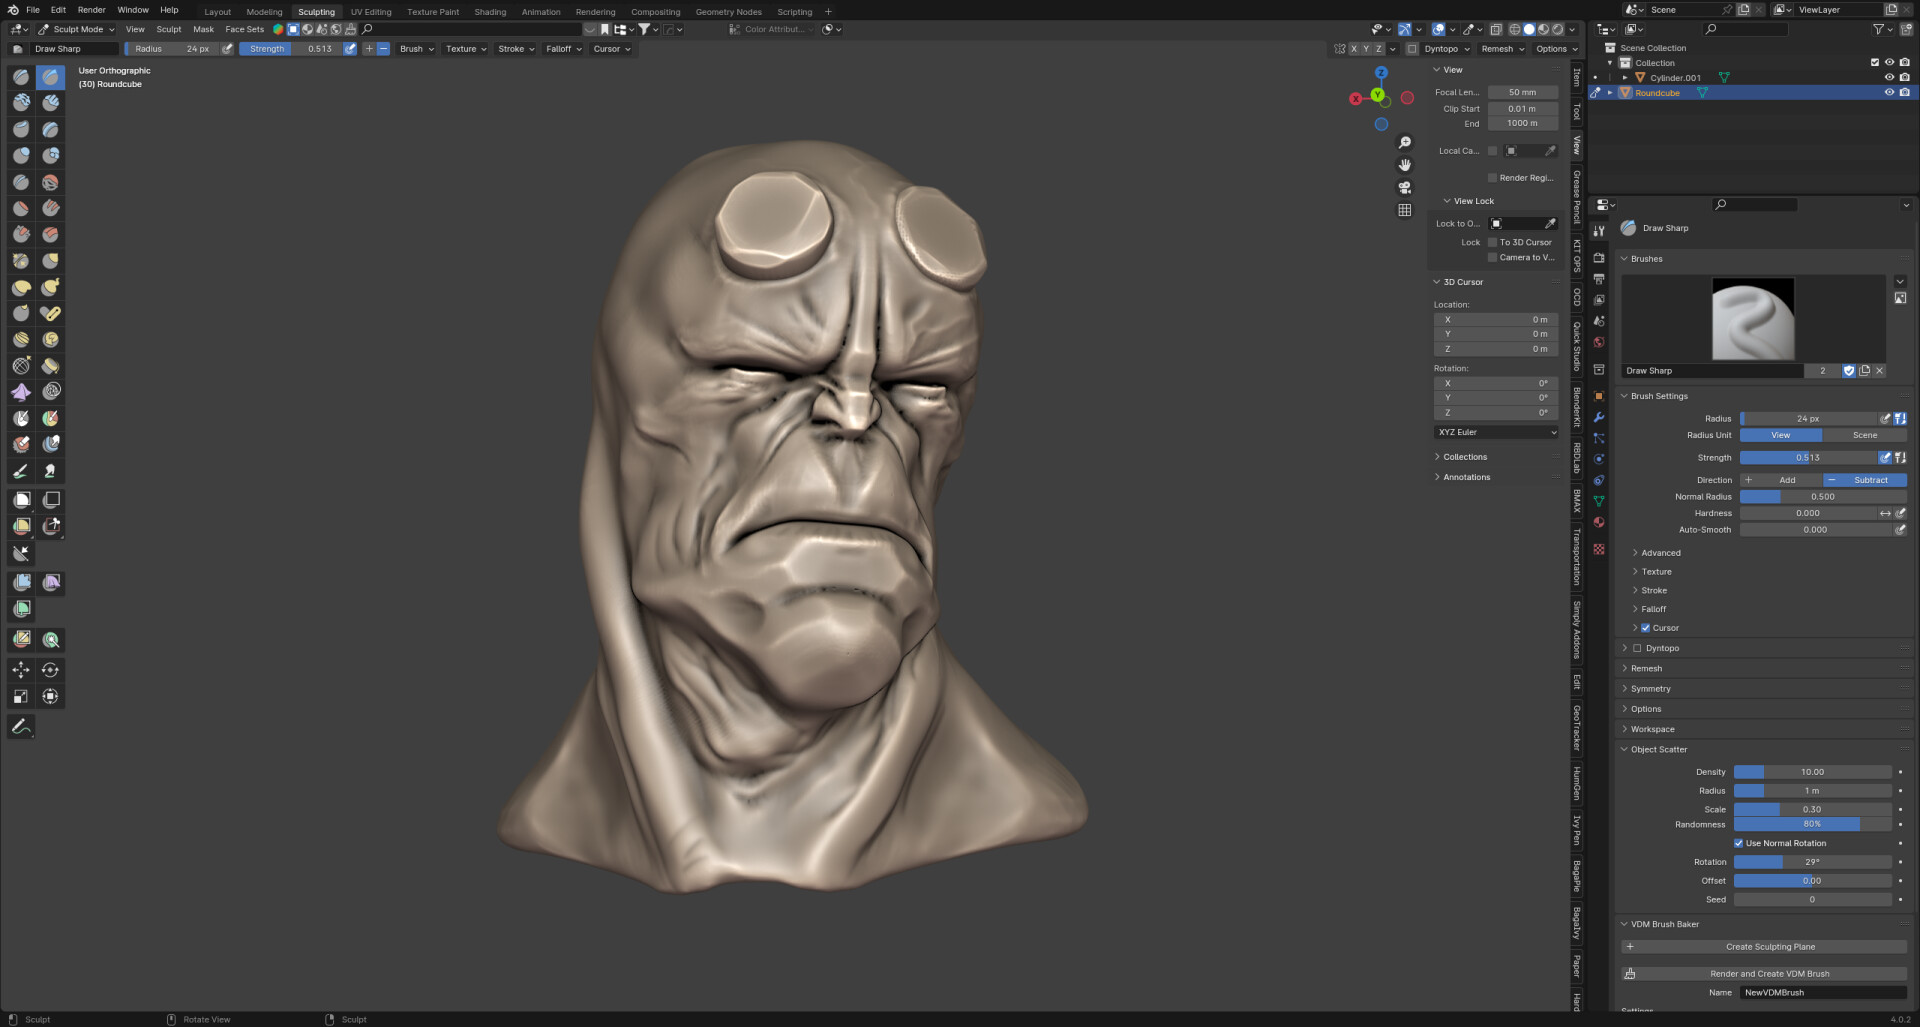Select the Move transform tool
The width and height of the screenshot is (1920, 1027).
[21, 670]
